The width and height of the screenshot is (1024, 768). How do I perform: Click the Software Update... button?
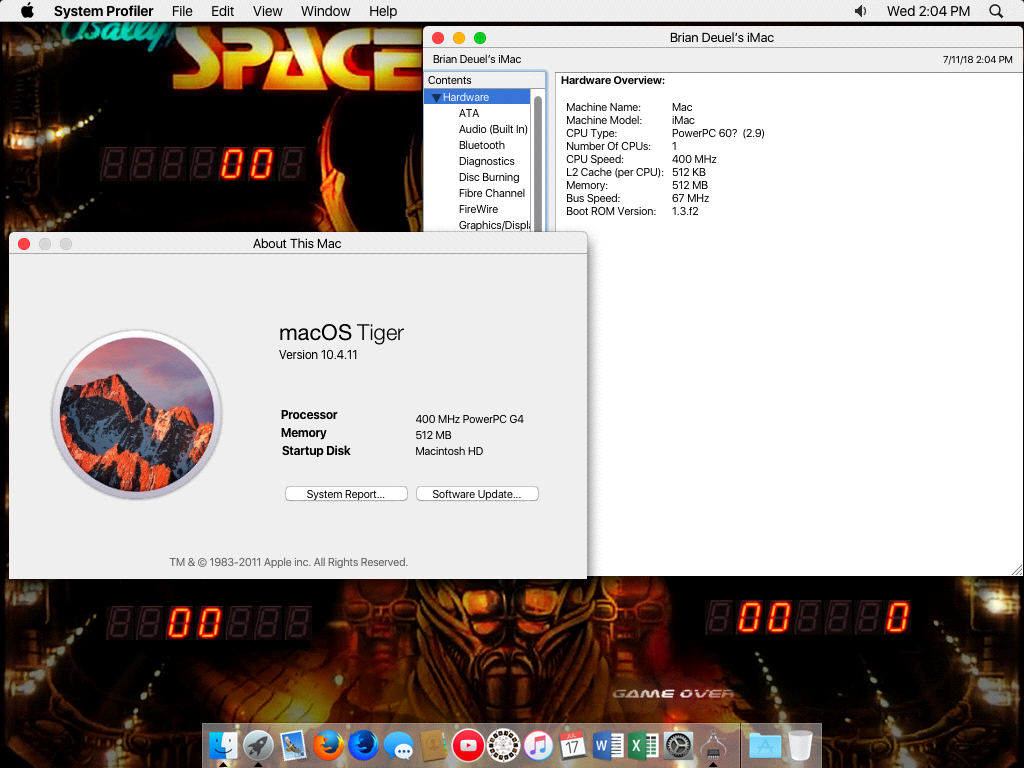477,494
